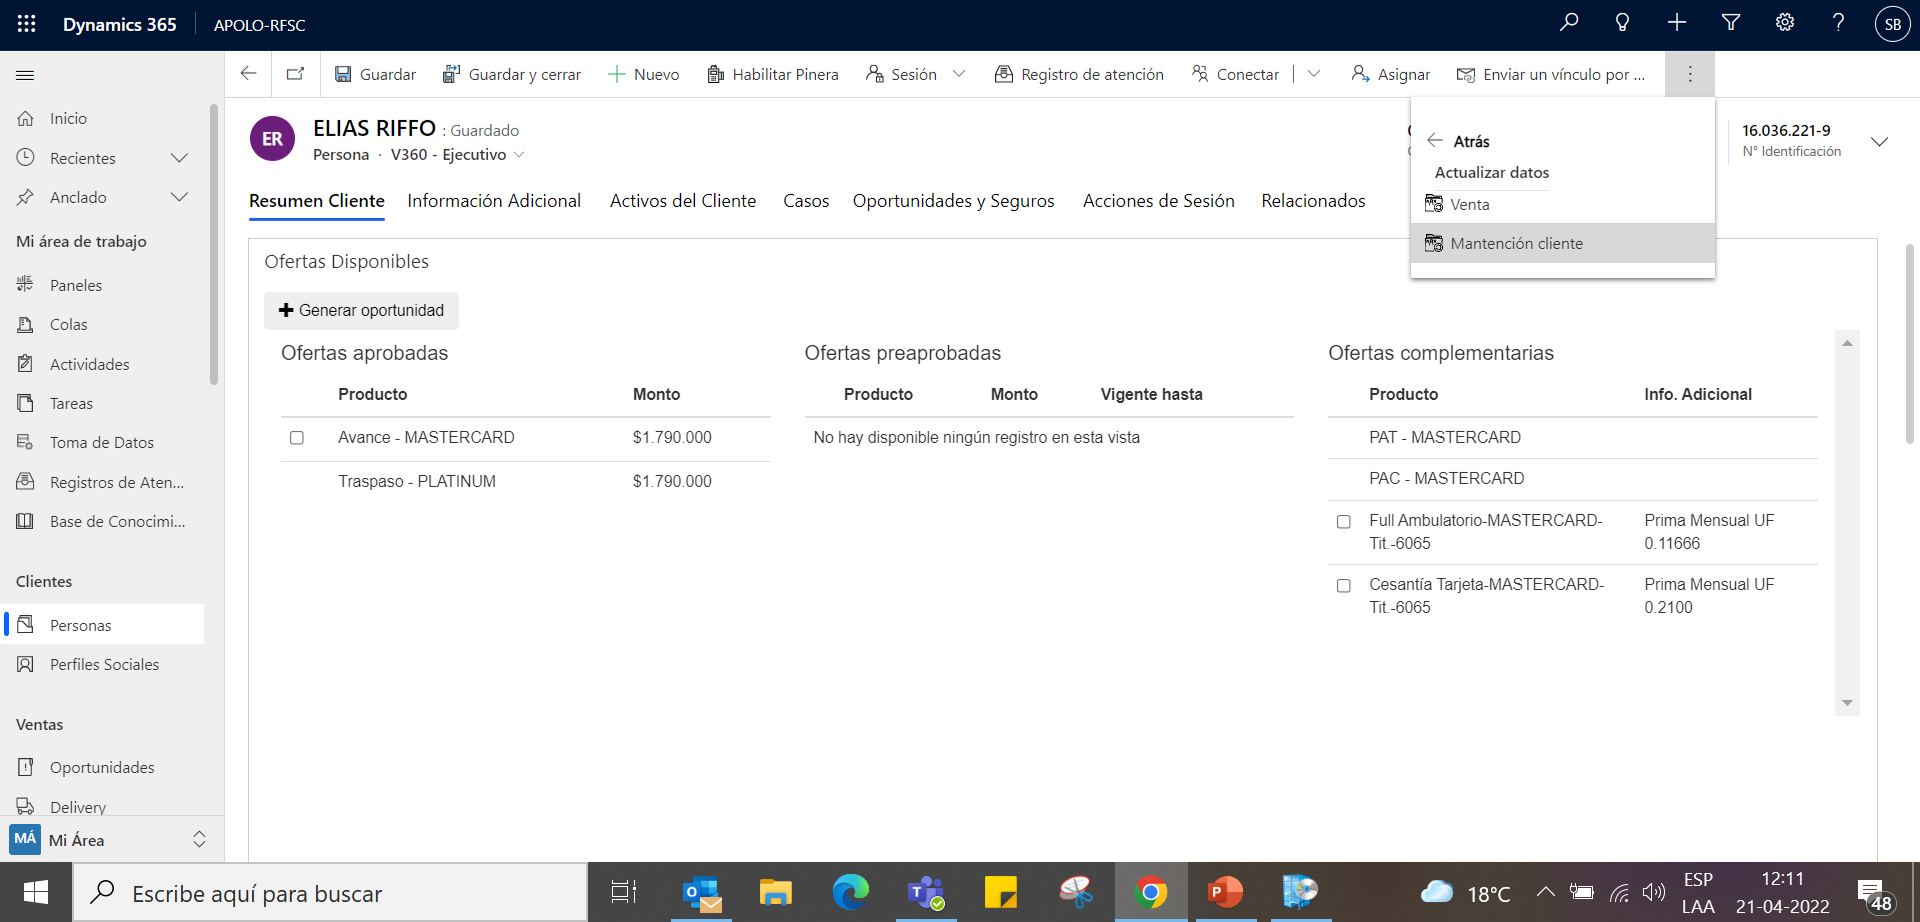Open the Dynamics 365 app launcher grid
The height and width of the screenshot is (922, 1920).
point(27,24)
